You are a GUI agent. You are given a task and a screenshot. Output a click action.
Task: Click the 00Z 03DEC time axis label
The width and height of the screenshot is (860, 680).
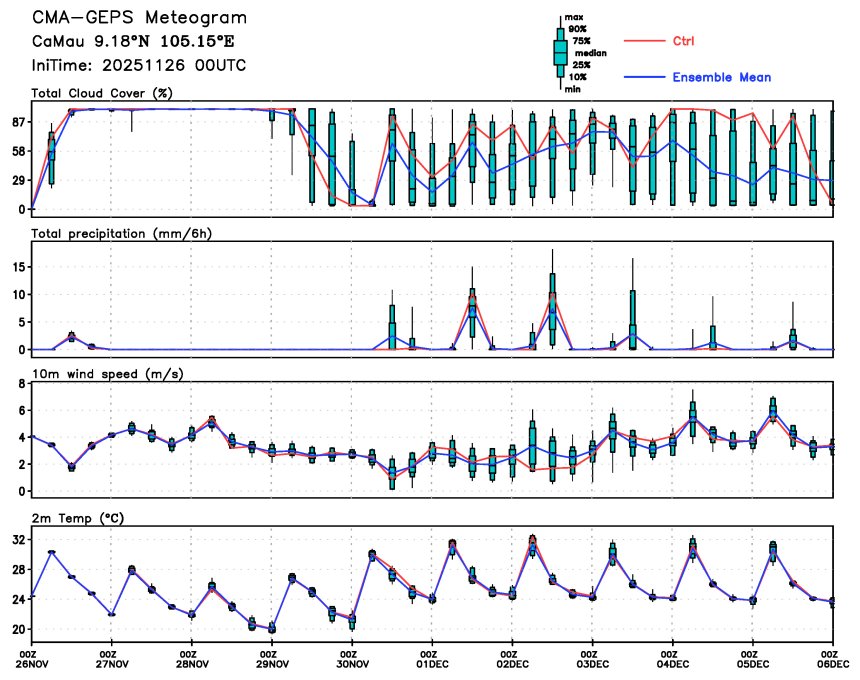pyautogui.click(x=592, y=659)
